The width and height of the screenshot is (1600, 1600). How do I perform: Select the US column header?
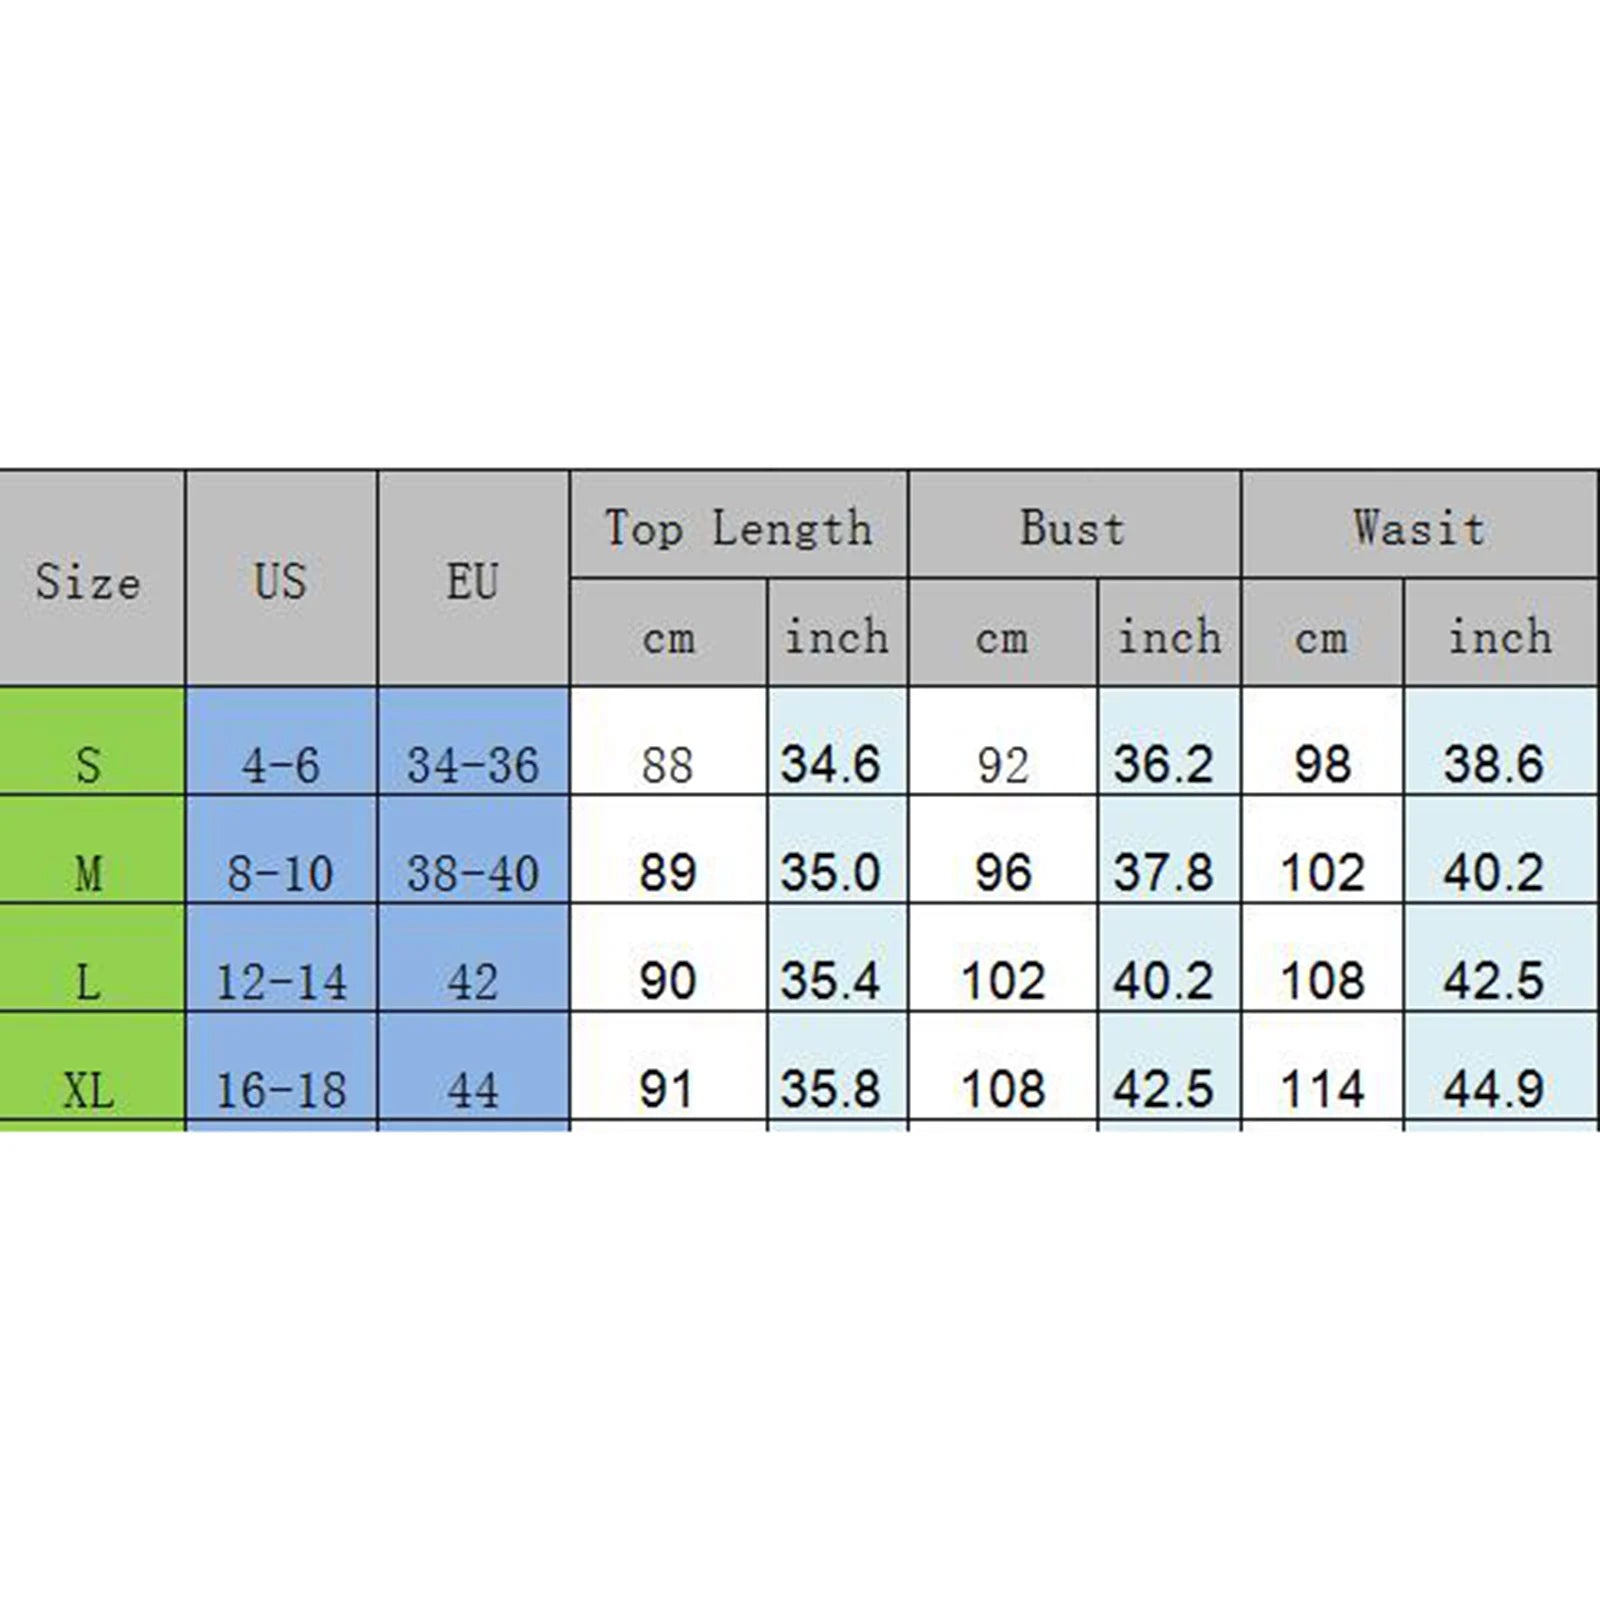(x=280, y=580)
